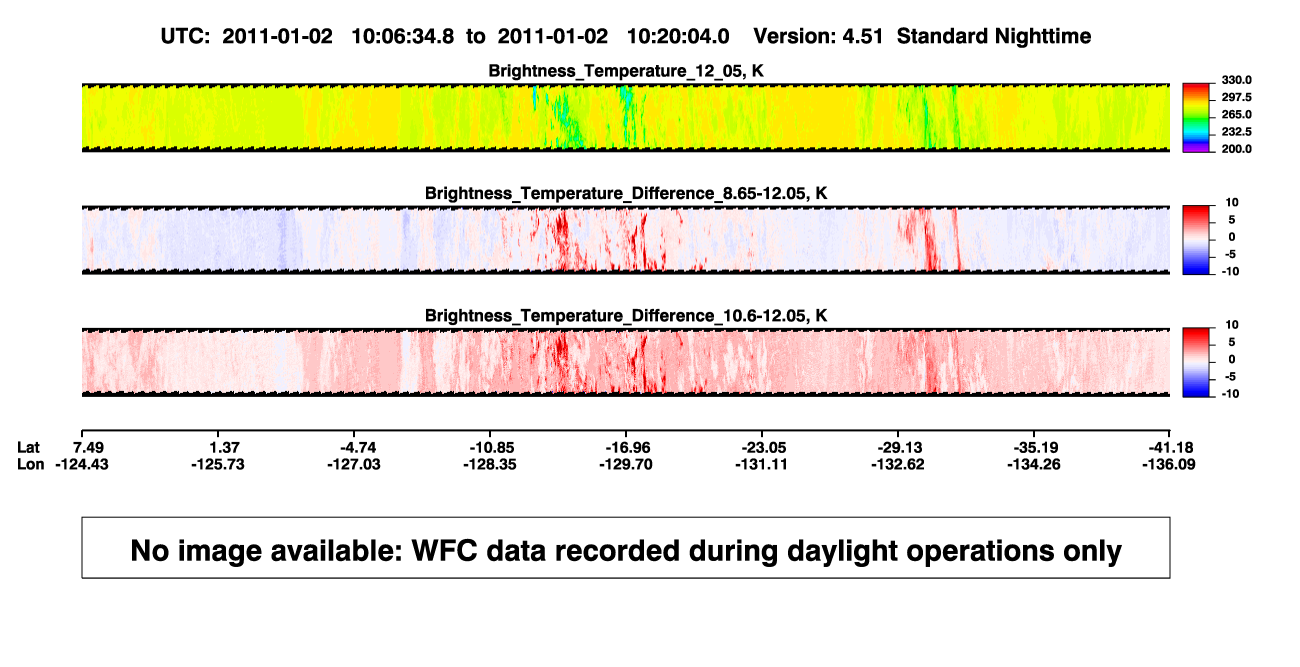The image size is (1300, 667).
Task: Click the 330.0 color scale label
Action: [1236, 80]
